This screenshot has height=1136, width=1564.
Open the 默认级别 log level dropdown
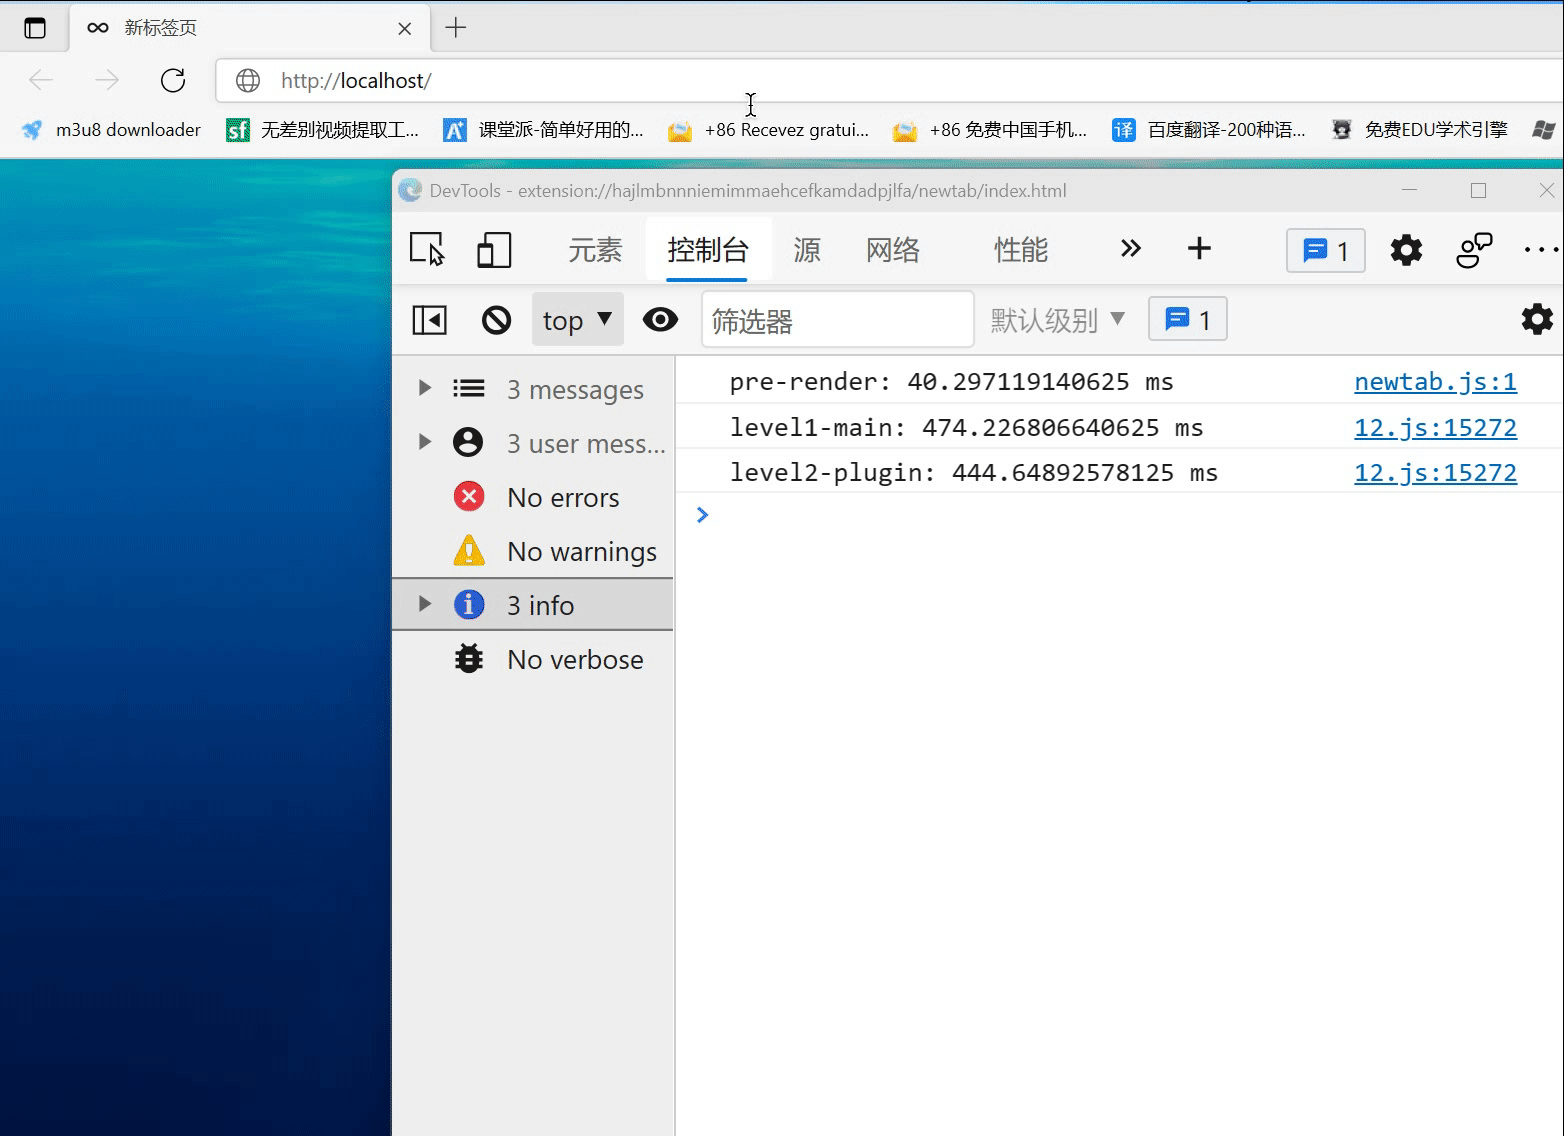click(1057, 320)
